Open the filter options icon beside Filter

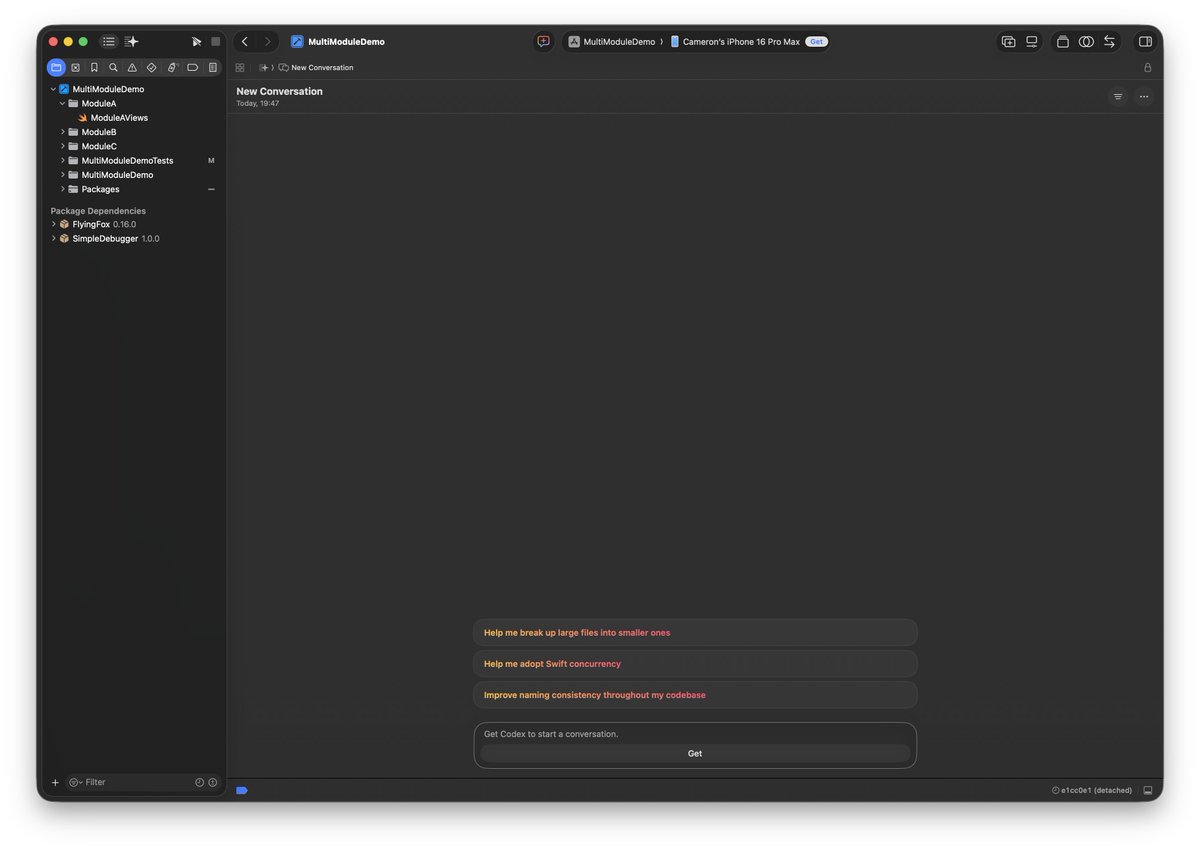(x=75, y=782)
